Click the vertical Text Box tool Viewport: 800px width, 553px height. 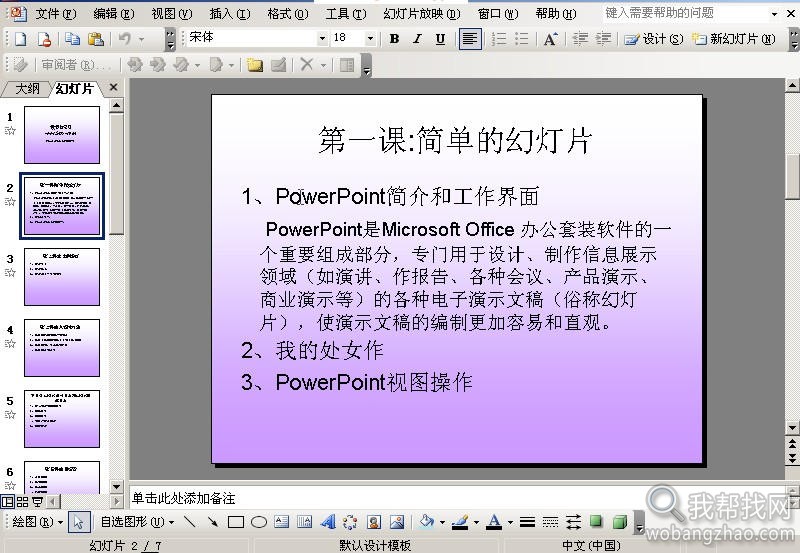[x=305, y=522]
